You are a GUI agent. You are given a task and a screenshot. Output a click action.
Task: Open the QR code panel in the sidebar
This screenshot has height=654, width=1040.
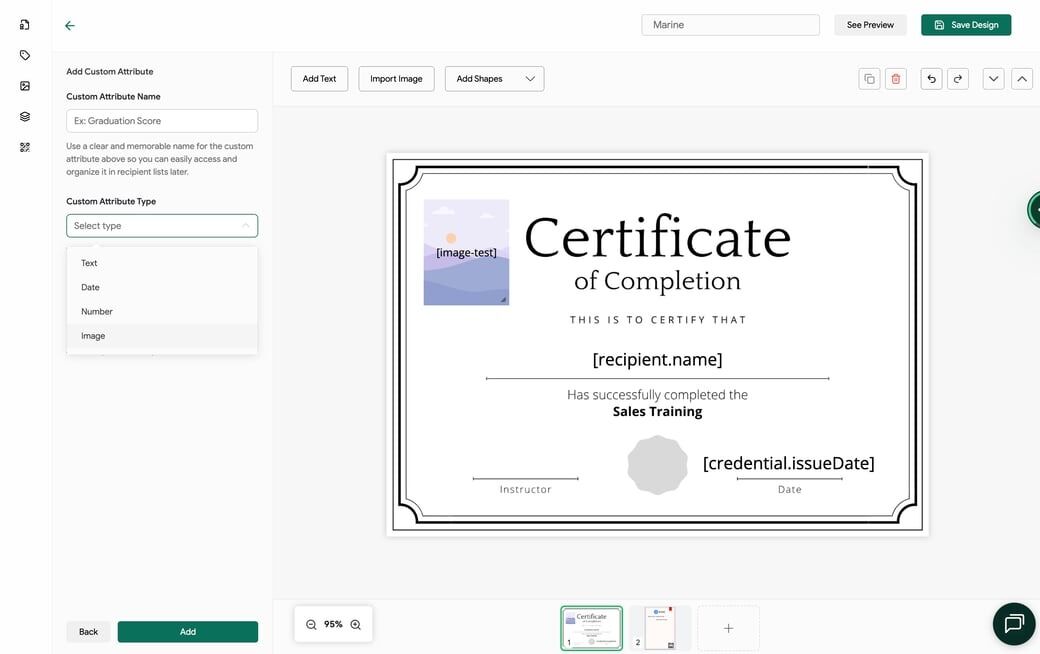click(25, 147)
